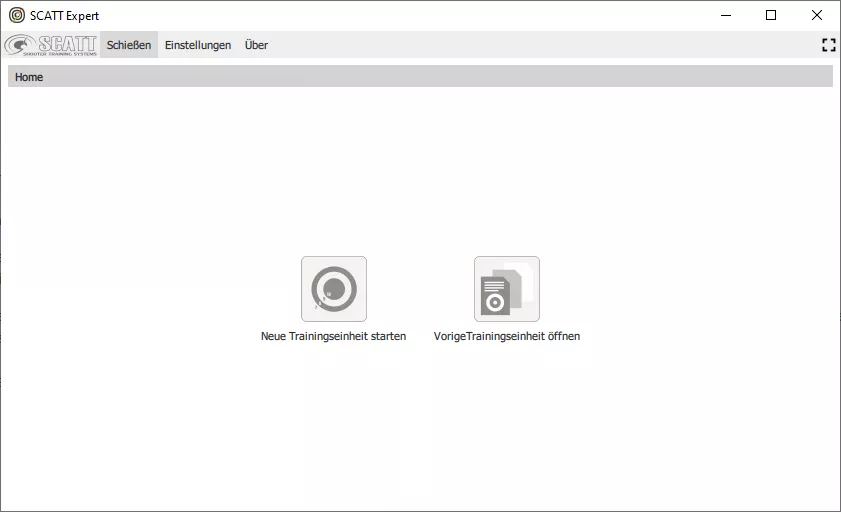Click the target icon to start new training
Image resolution: width=841 pixels, height=512 pixels.
point(333,289)
